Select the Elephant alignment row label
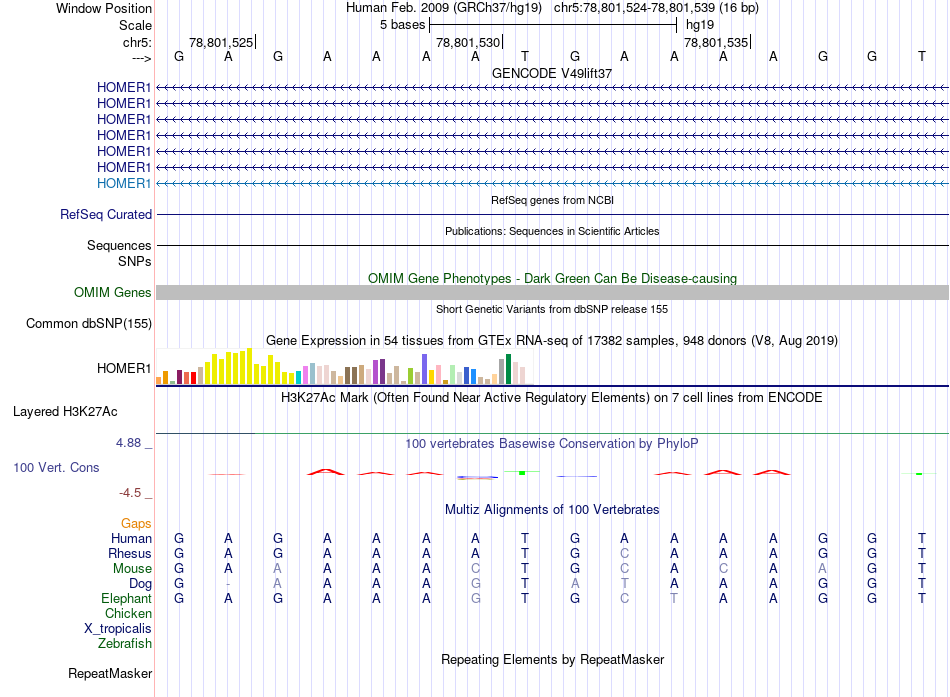950x697 pixels. point(126,598)
